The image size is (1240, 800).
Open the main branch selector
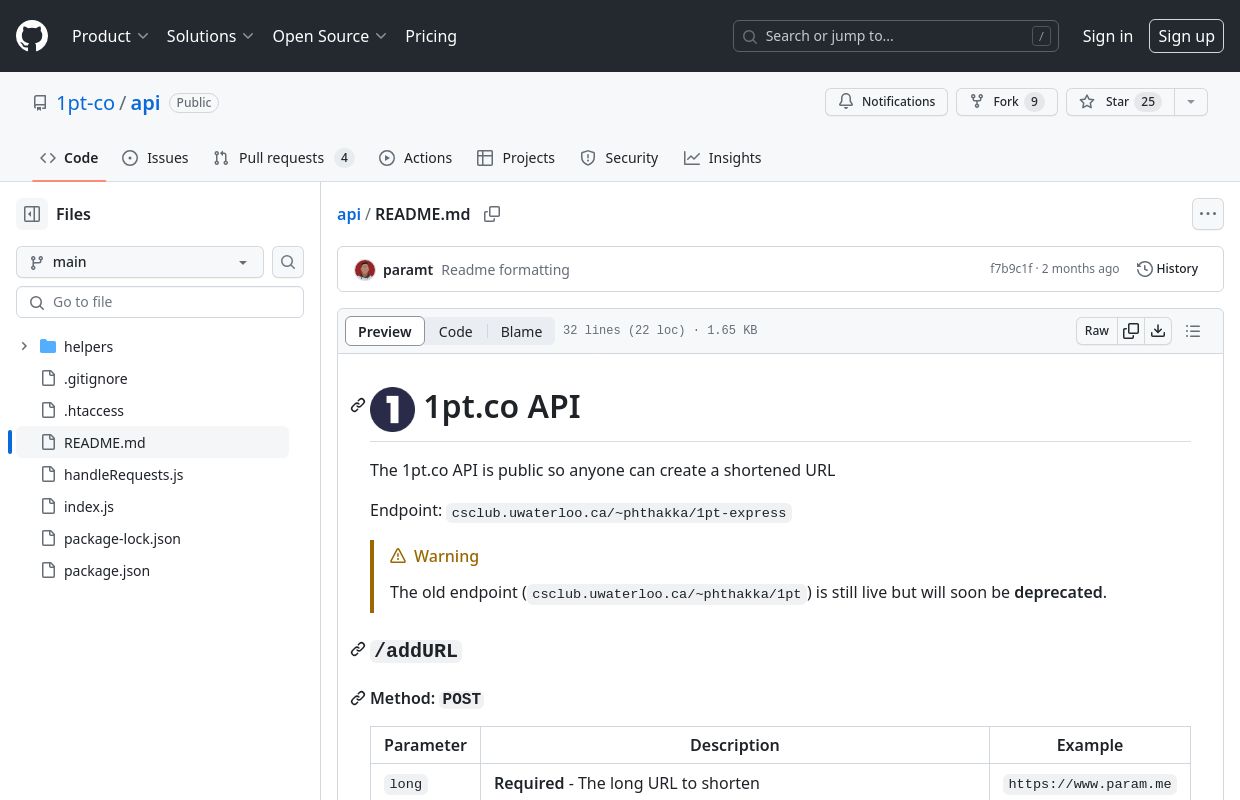point(140,262)
